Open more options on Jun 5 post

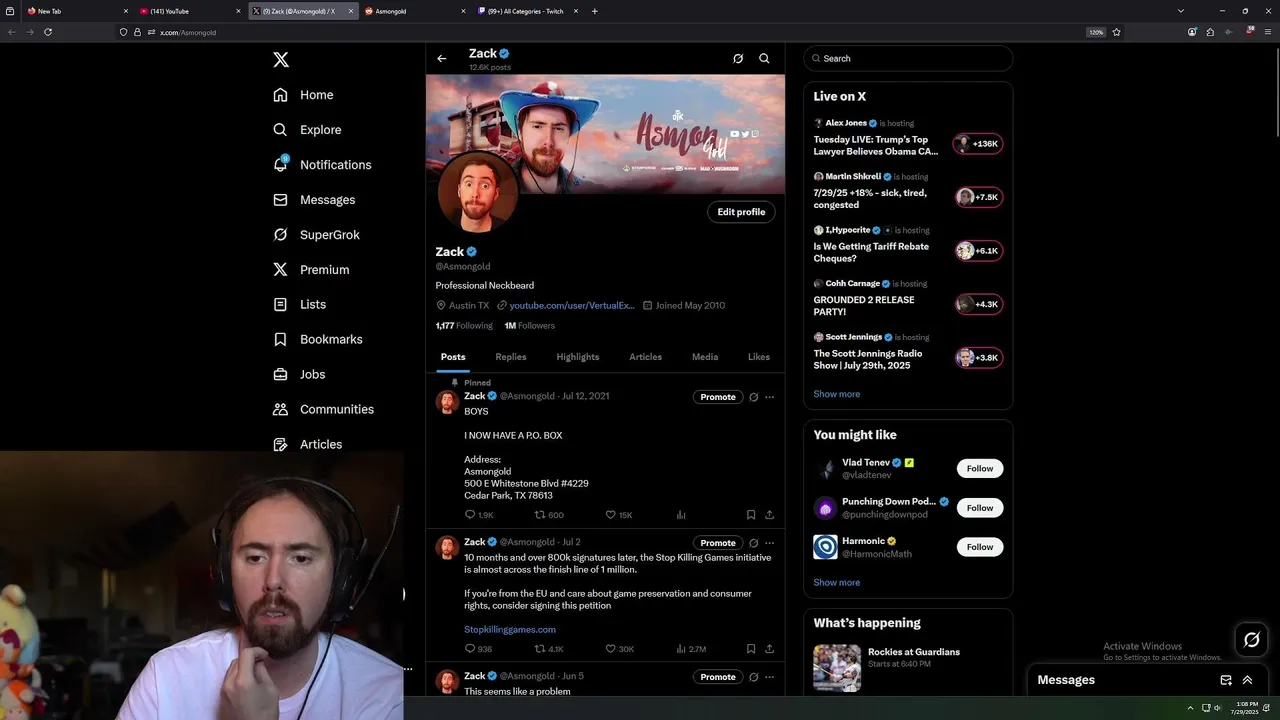(769, 677)
